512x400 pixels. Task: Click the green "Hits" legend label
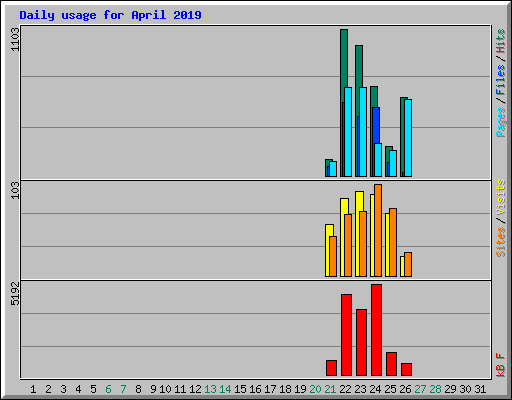tap(500, 41)
